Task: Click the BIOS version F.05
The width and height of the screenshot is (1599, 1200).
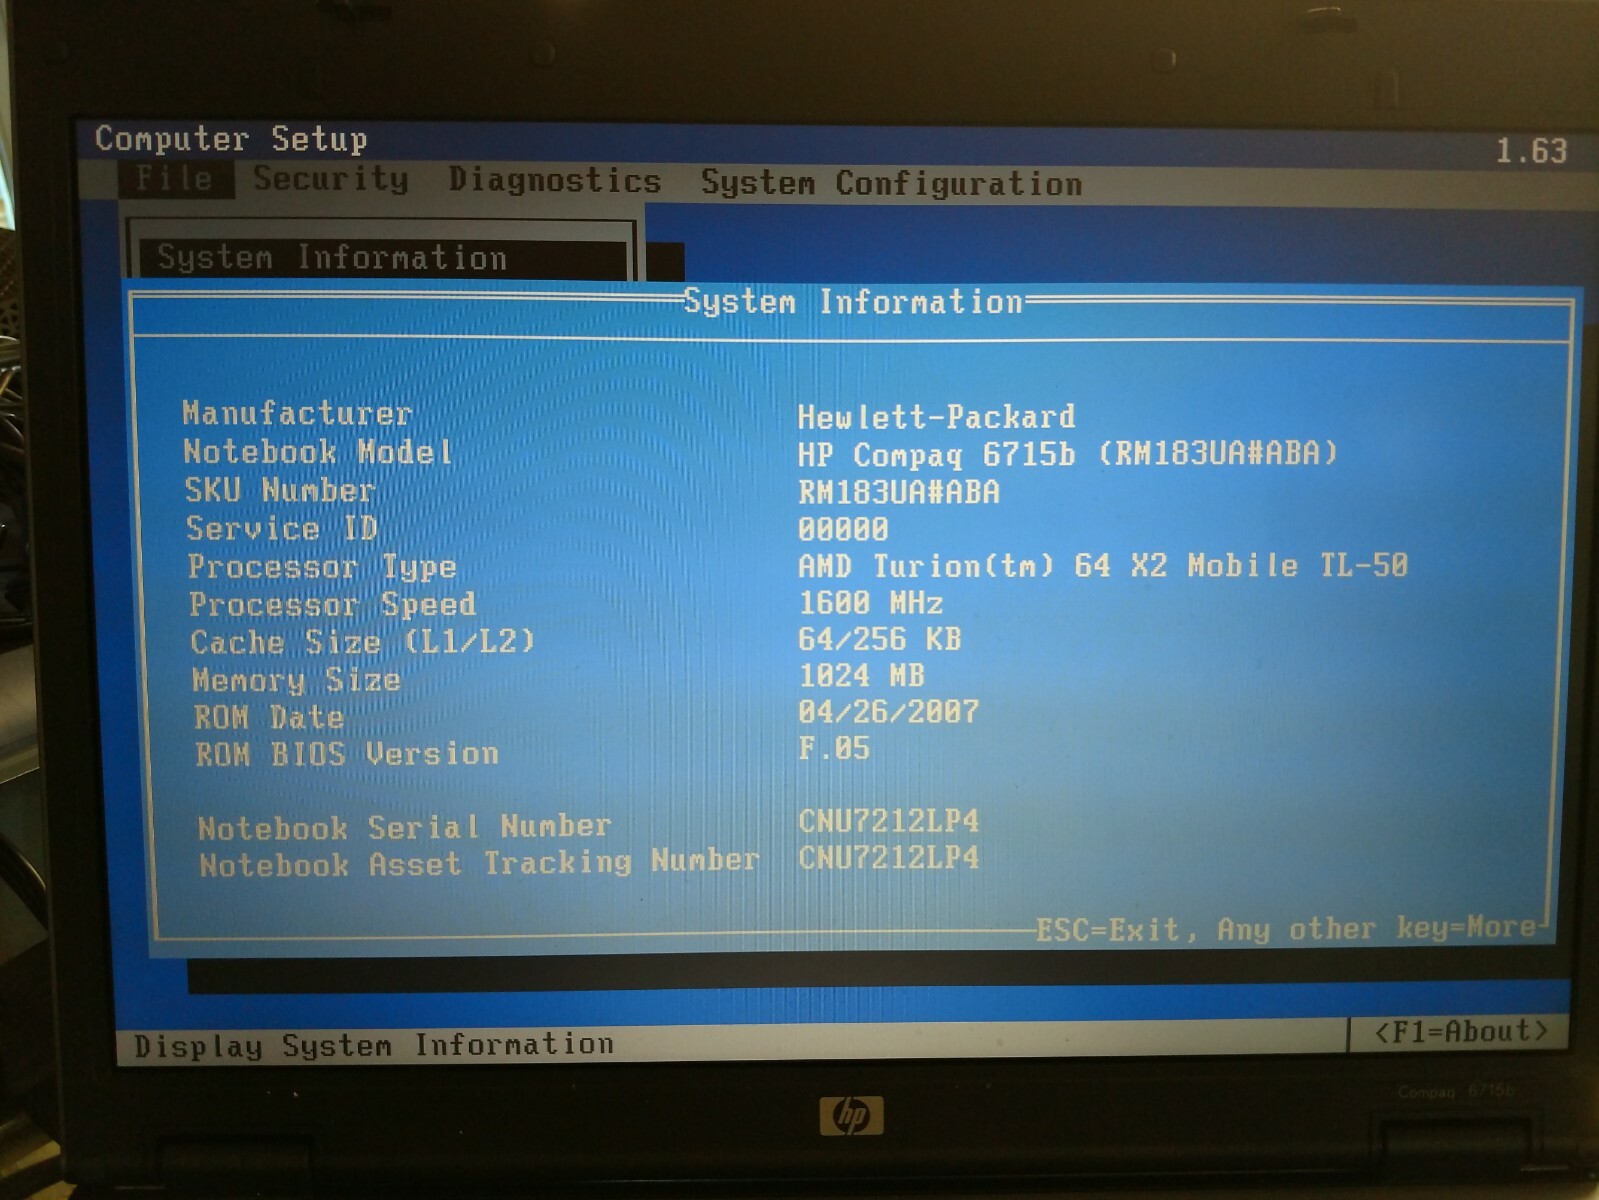Action: tap(834, 748)
